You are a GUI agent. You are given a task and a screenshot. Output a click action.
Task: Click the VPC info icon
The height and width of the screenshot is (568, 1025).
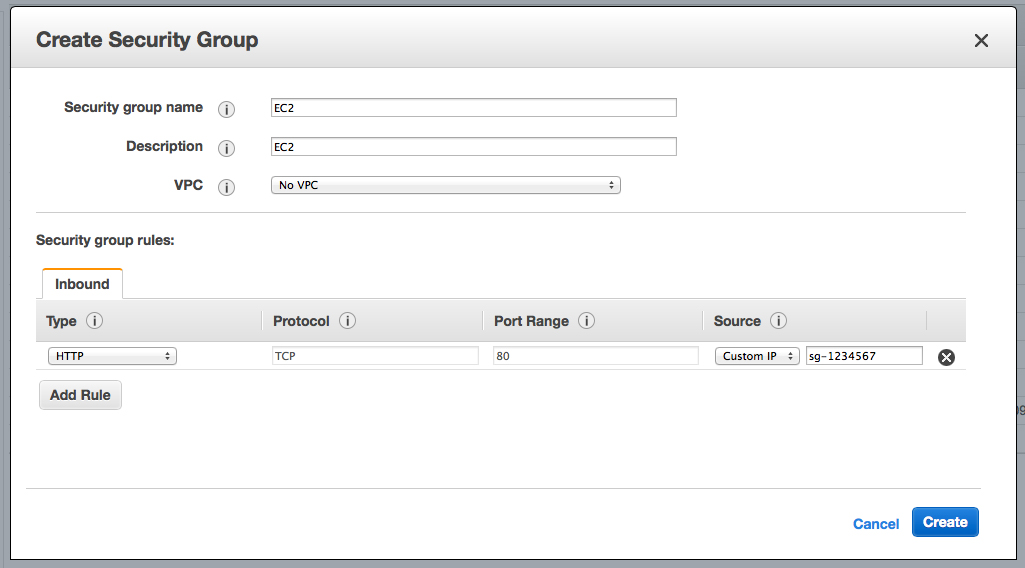tap(226, 187)
